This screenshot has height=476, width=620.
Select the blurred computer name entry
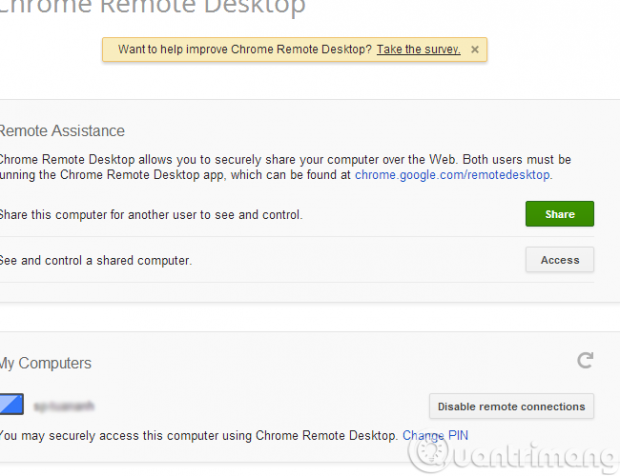click(x=64, y=406)
